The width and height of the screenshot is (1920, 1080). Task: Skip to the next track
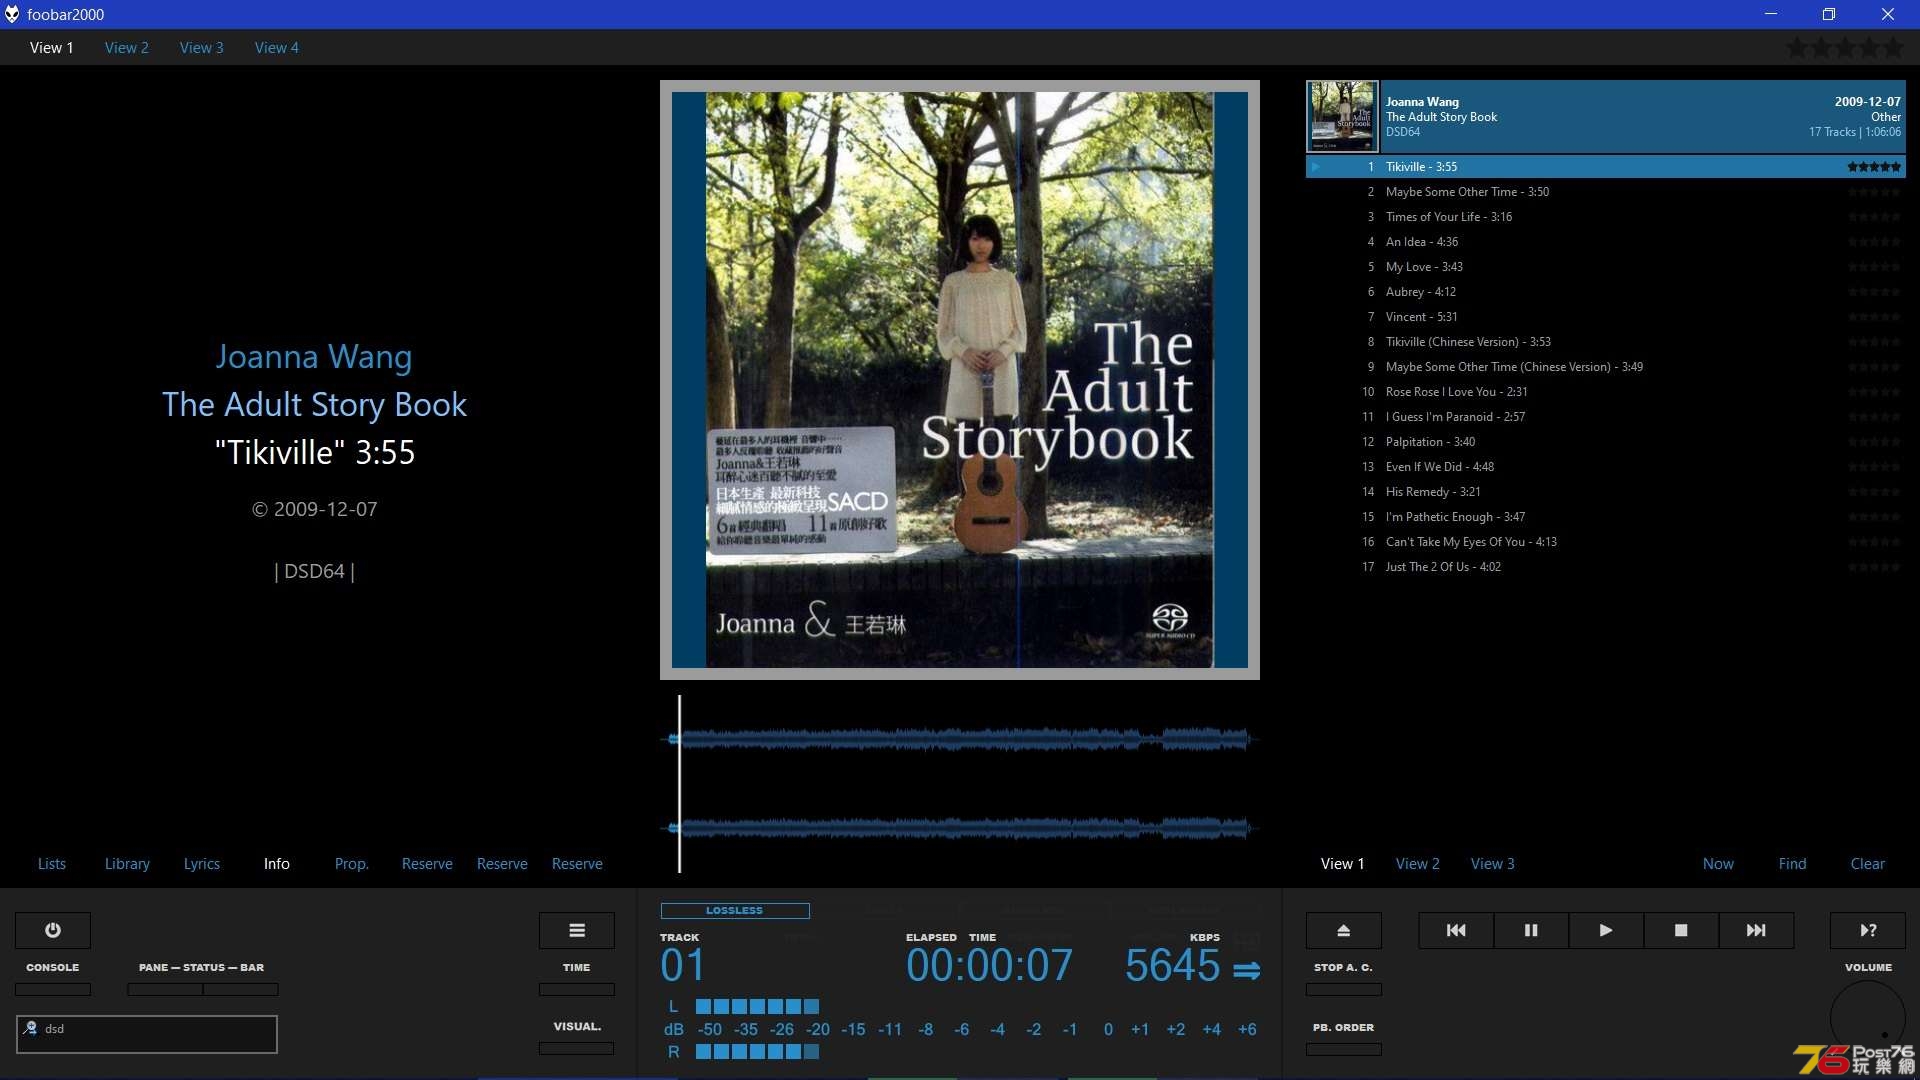[x=1756, y=930]
